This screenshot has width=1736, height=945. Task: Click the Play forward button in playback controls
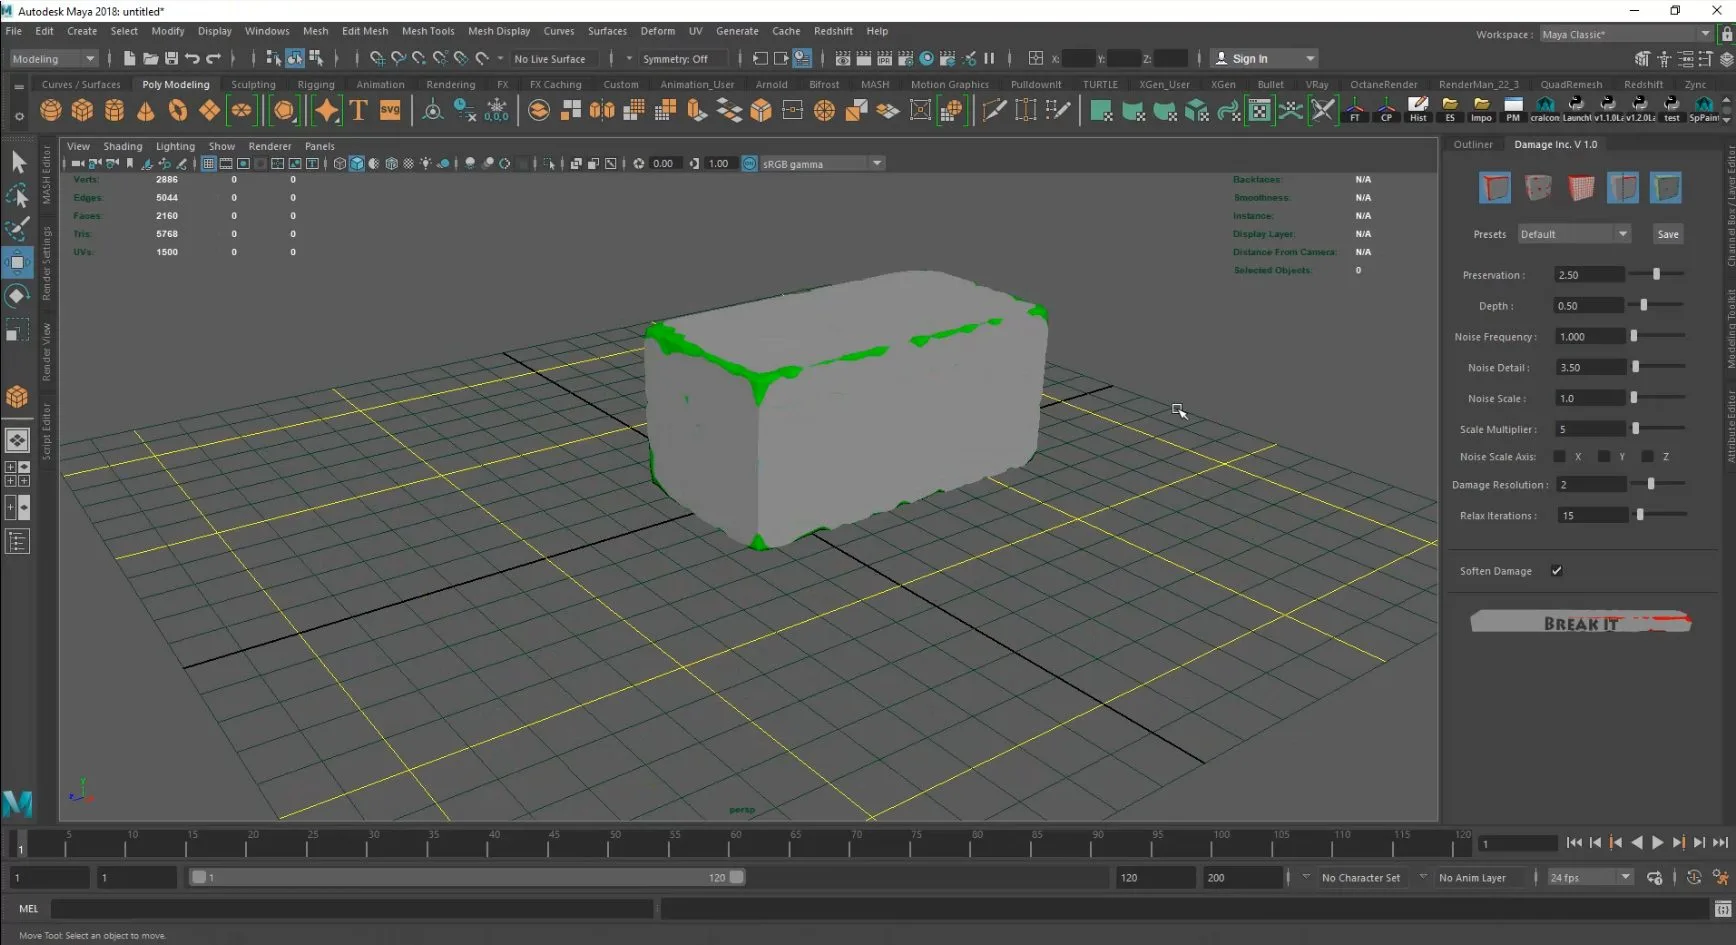point(1657,842)
